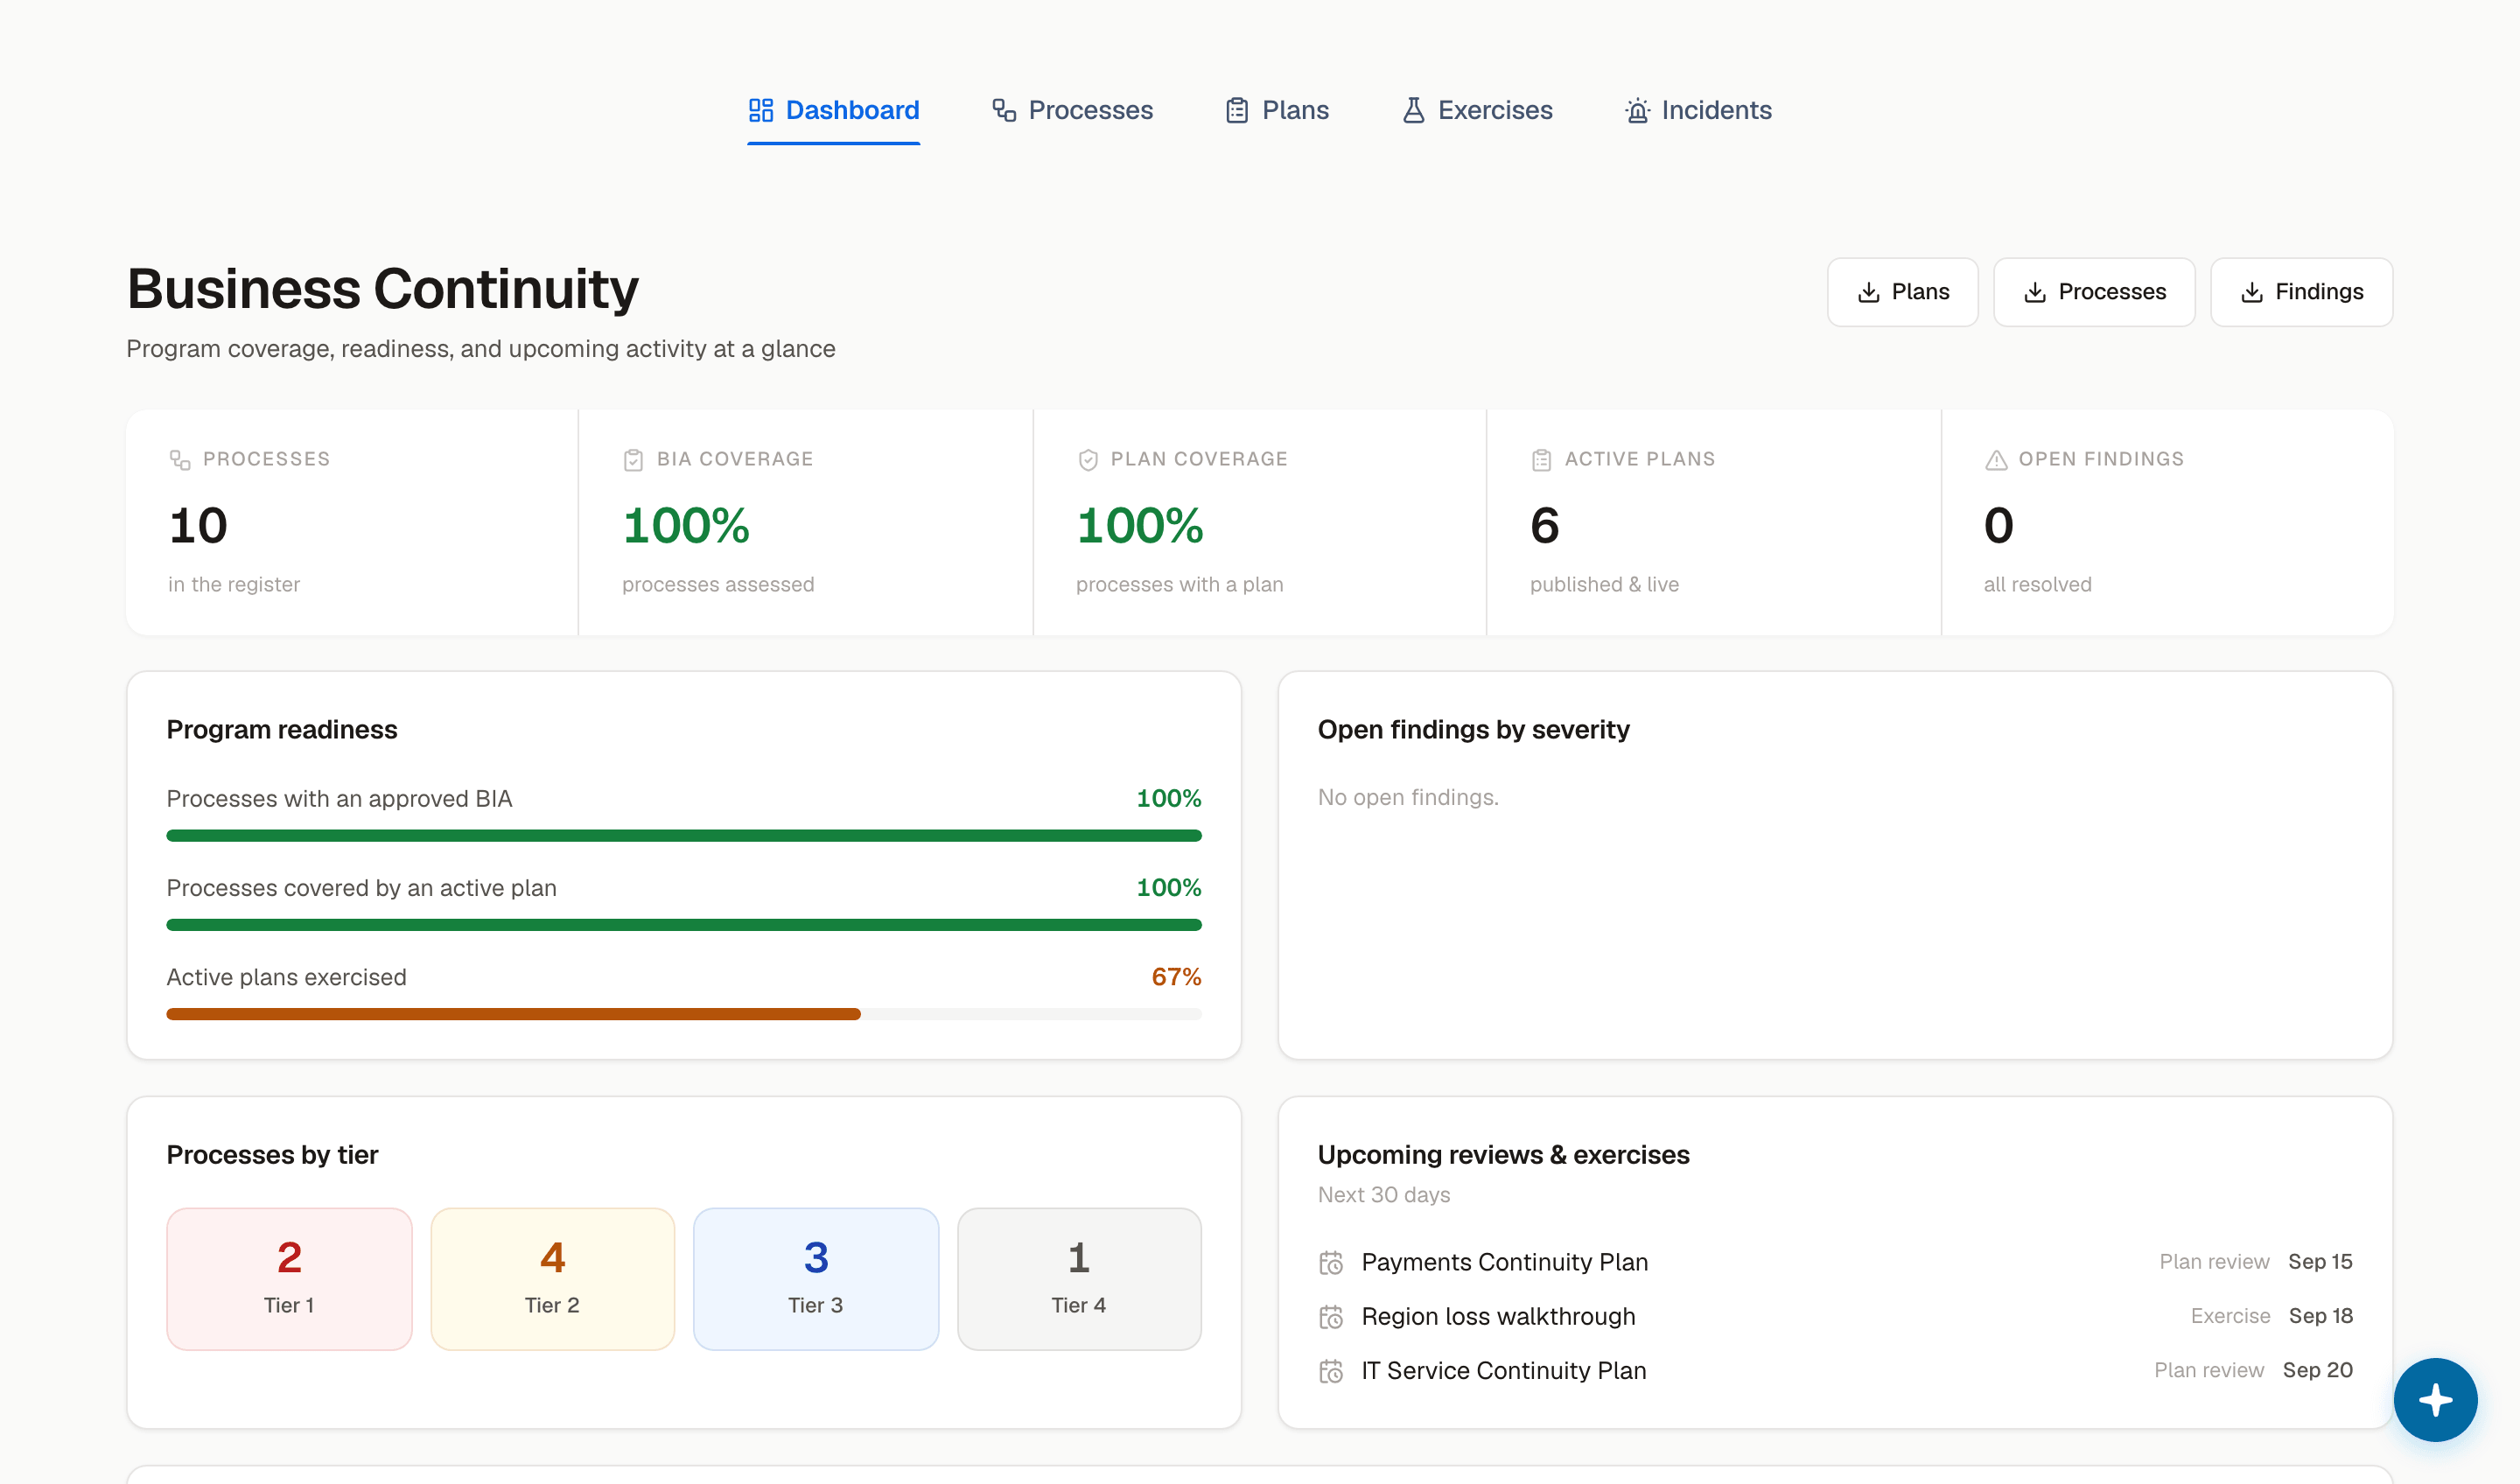Click the Processes stat card icon
Screen dimensions: 2520x1484
point(180,460)
